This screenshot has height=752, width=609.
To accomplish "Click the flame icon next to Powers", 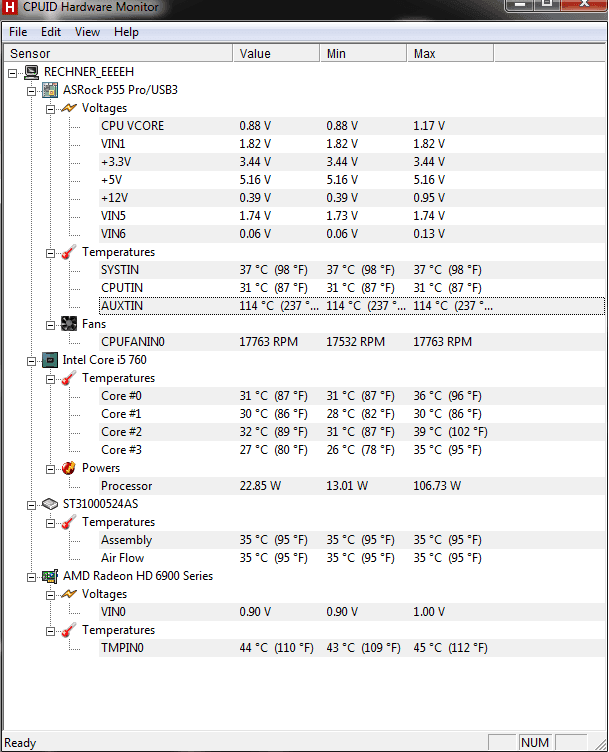I will point(69,468).
